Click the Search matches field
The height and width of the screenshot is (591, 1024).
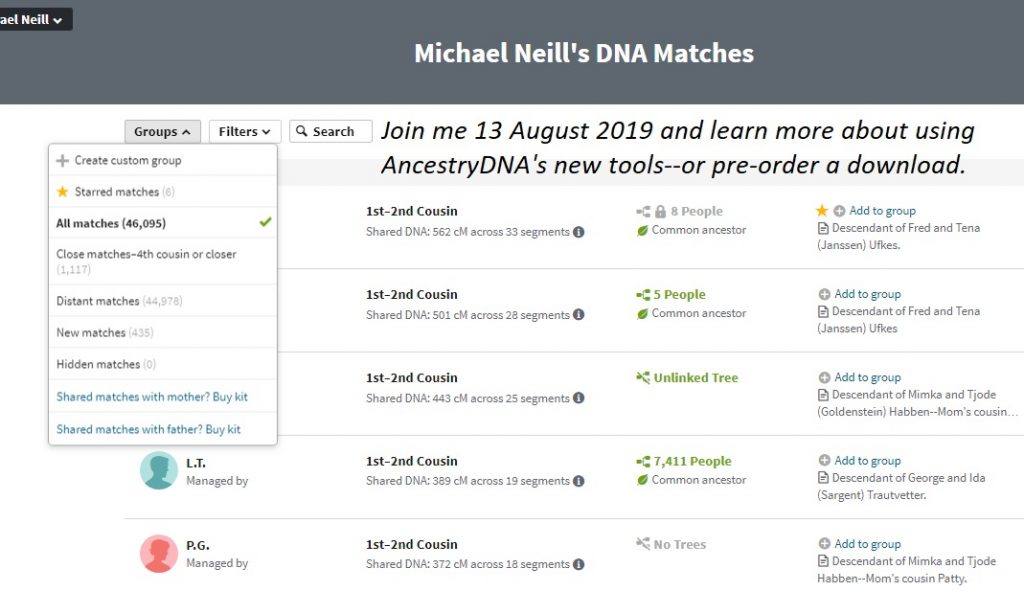click(x=331, y=131)
